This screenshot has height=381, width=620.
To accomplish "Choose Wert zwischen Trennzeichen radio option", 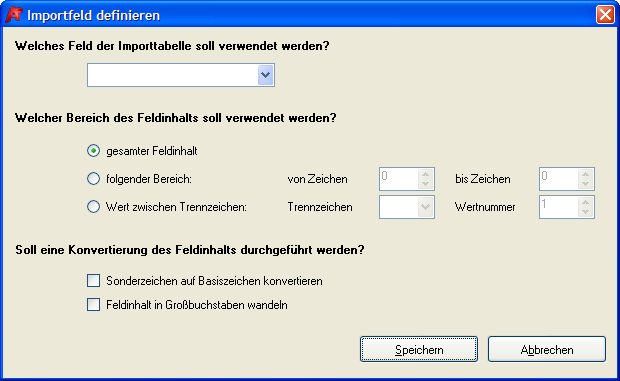I will 93,206.
